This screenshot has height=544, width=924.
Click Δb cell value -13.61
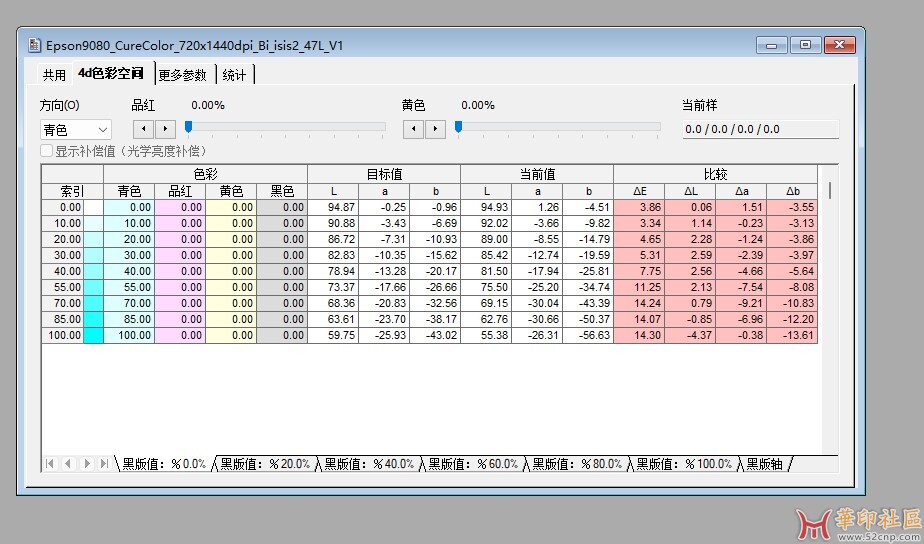(x=793, y=335)
